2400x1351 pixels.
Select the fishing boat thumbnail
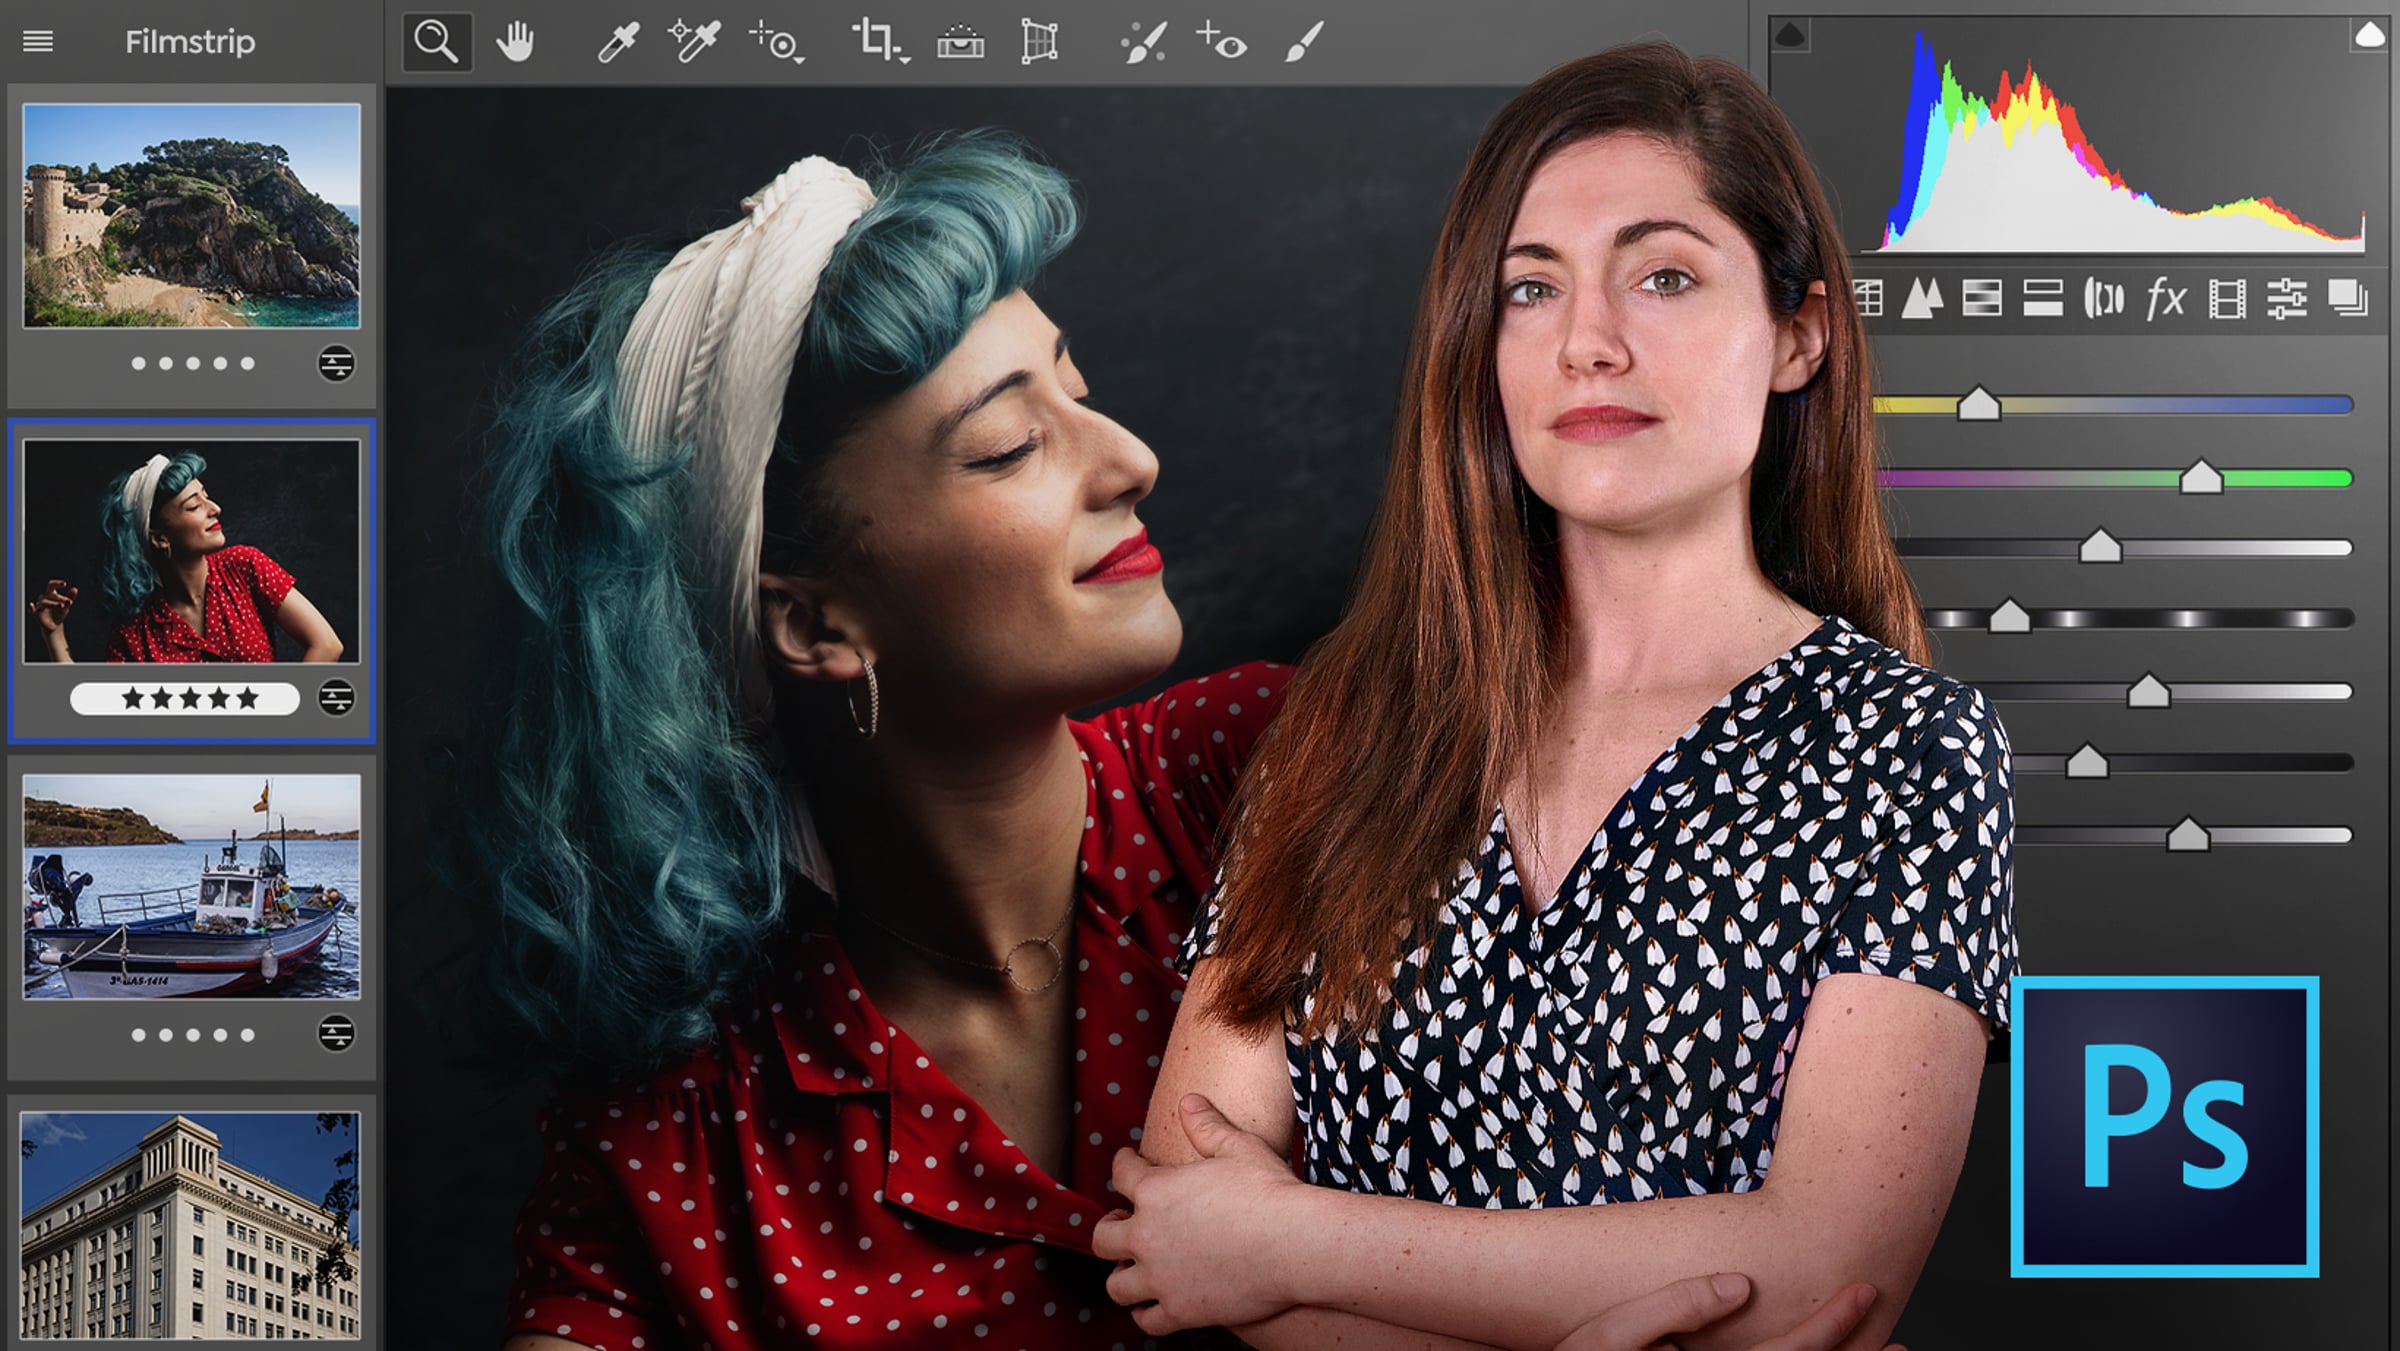pos(191,886)
